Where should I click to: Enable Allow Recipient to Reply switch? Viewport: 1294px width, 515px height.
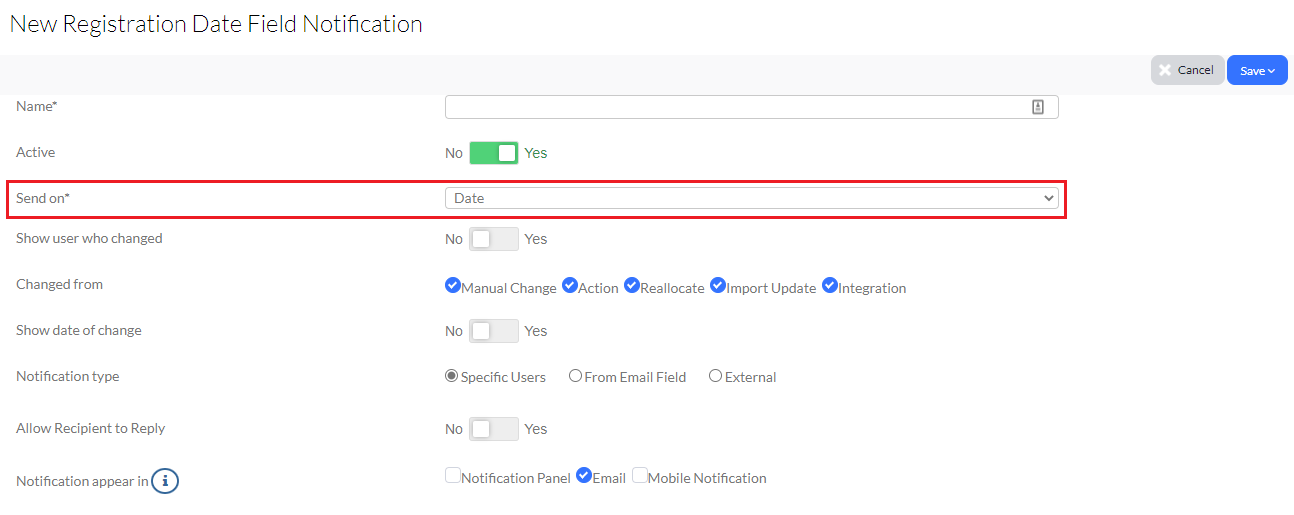tap(494, 429)
